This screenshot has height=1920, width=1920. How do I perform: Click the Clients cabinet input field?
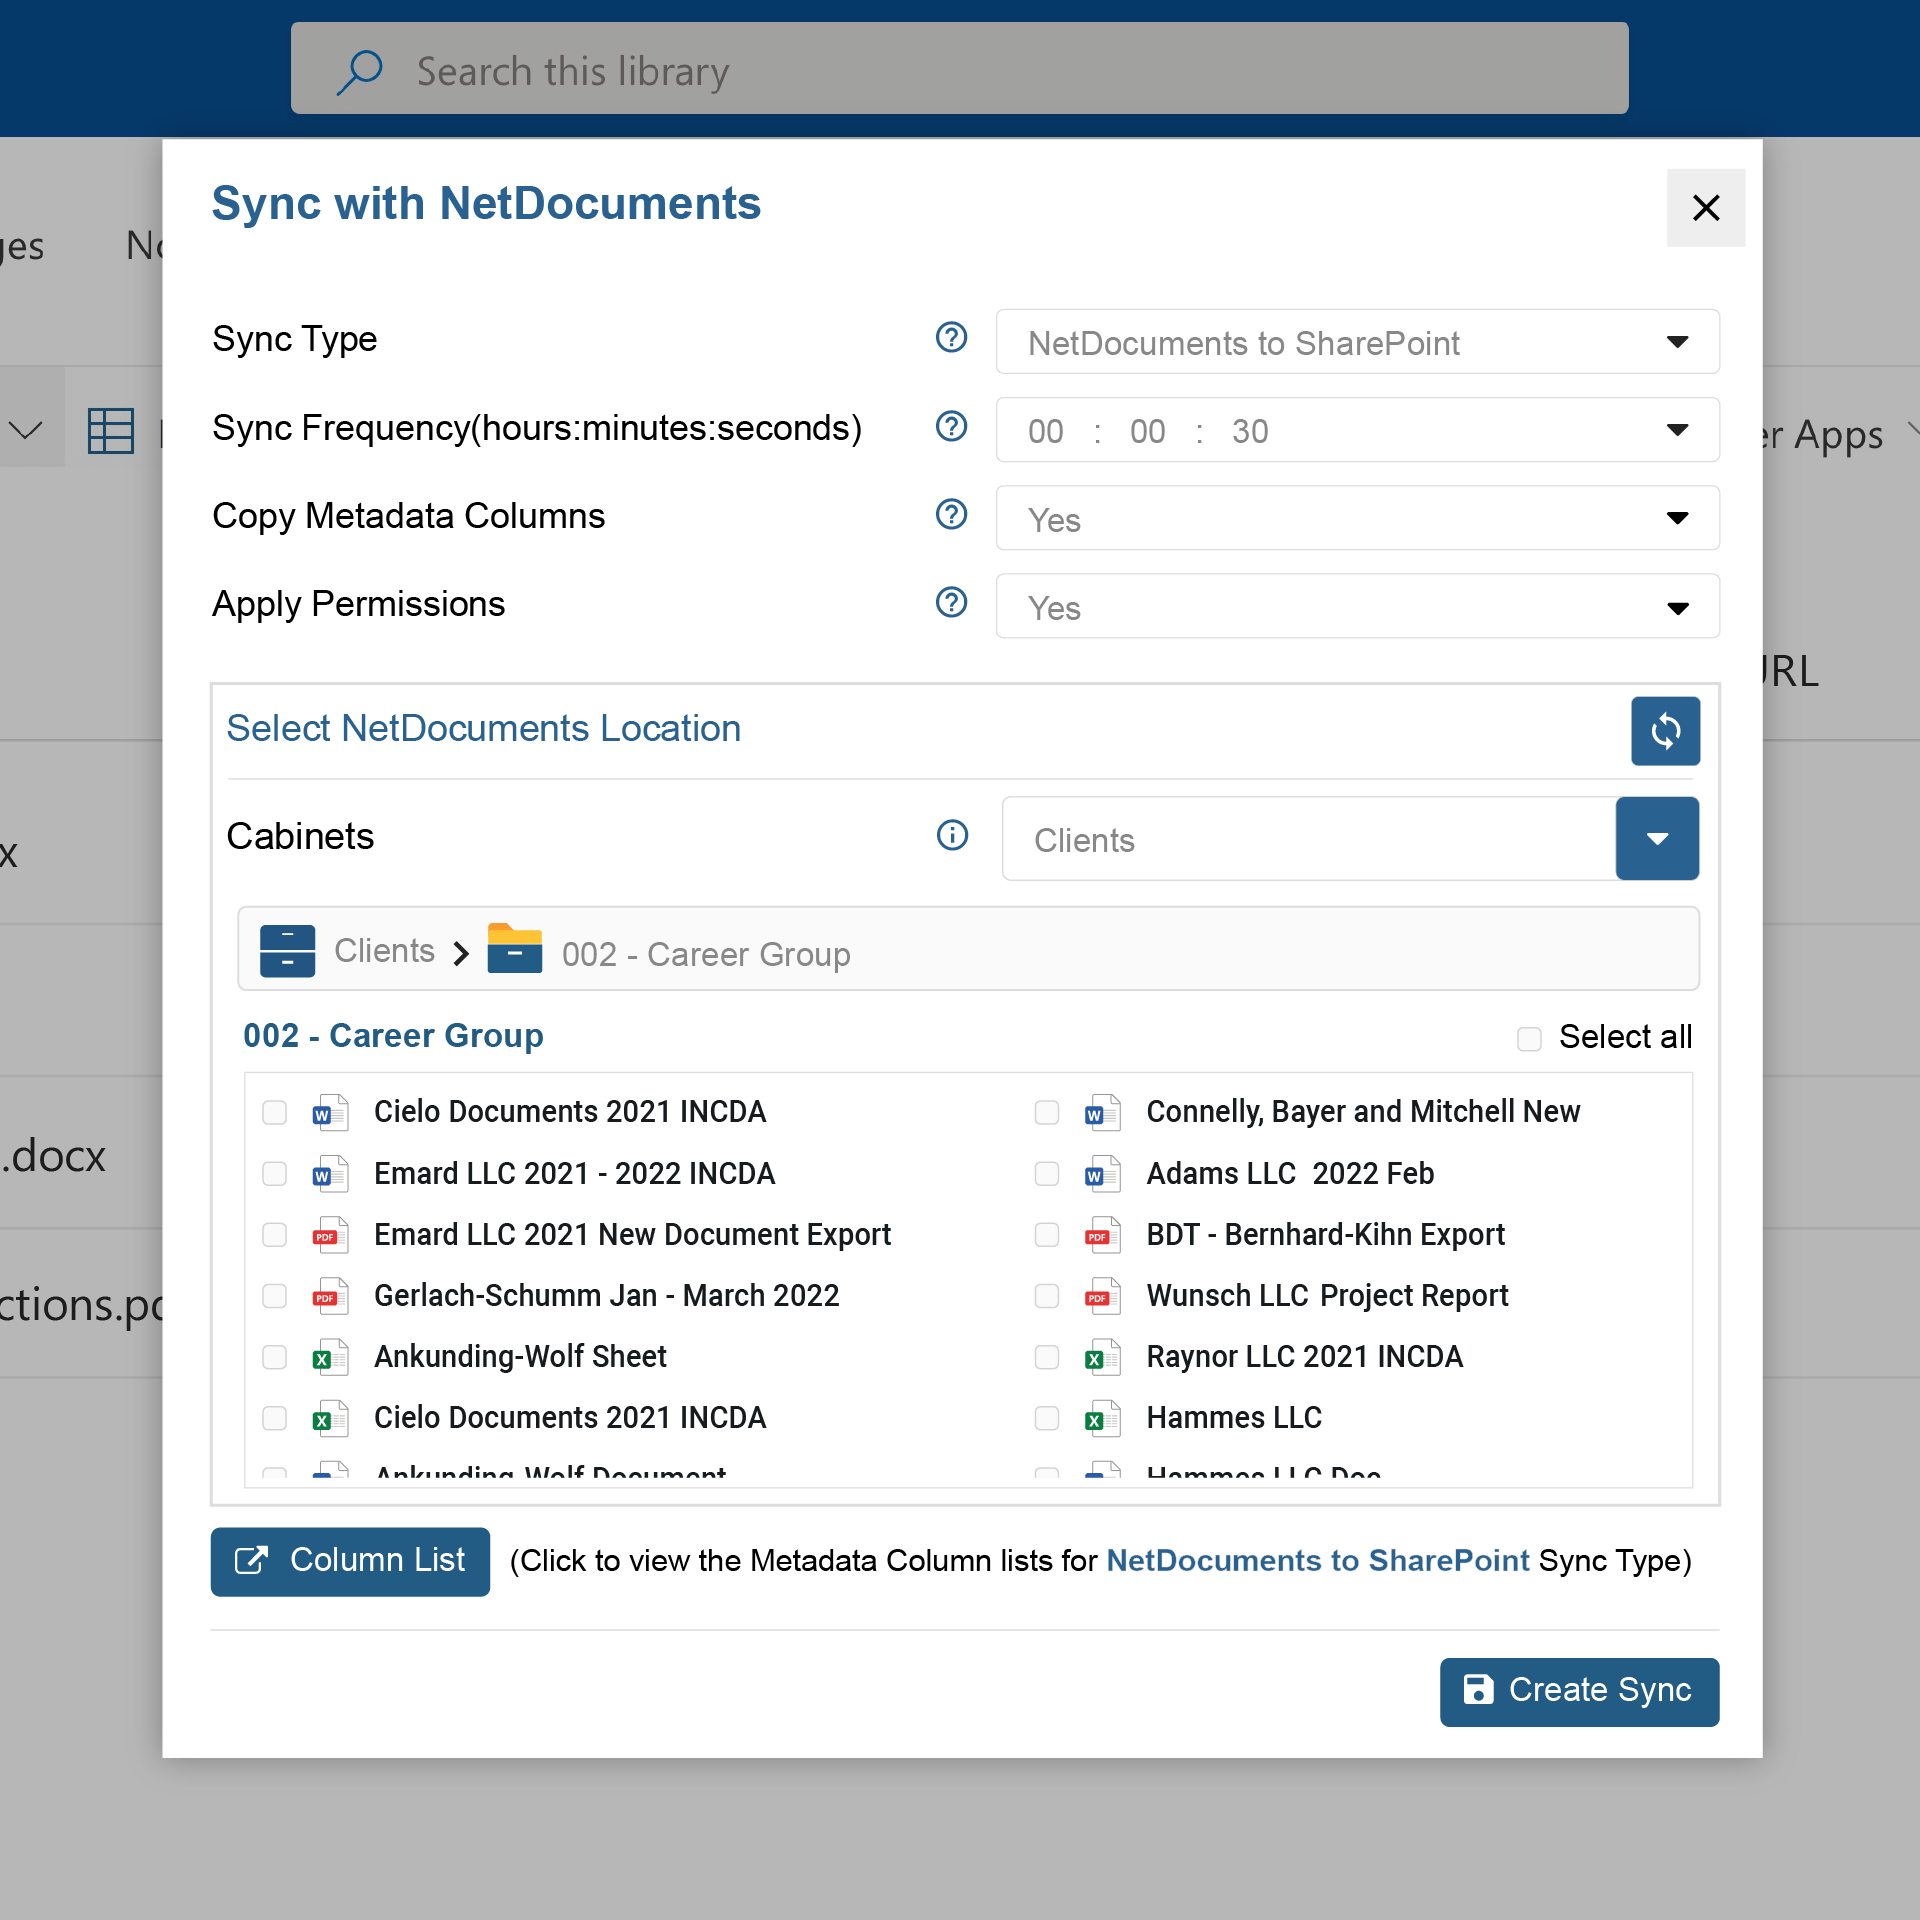[x=1309, y=838]
